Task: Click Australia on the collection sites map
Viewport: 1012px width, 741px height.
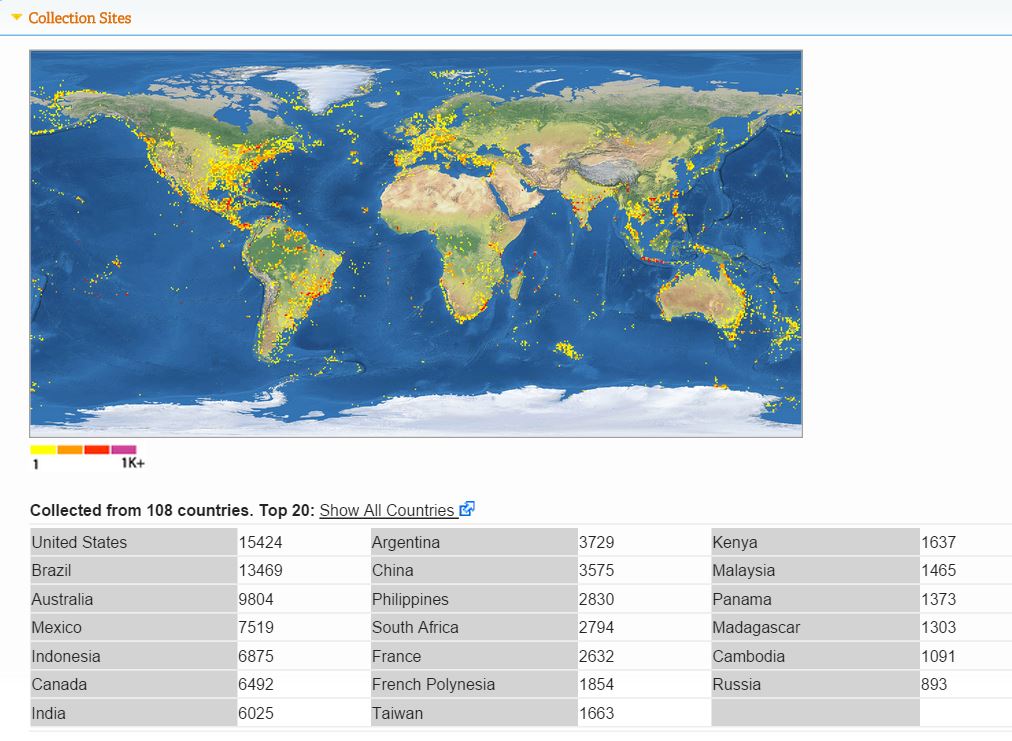Action: [x=700, y=295]
